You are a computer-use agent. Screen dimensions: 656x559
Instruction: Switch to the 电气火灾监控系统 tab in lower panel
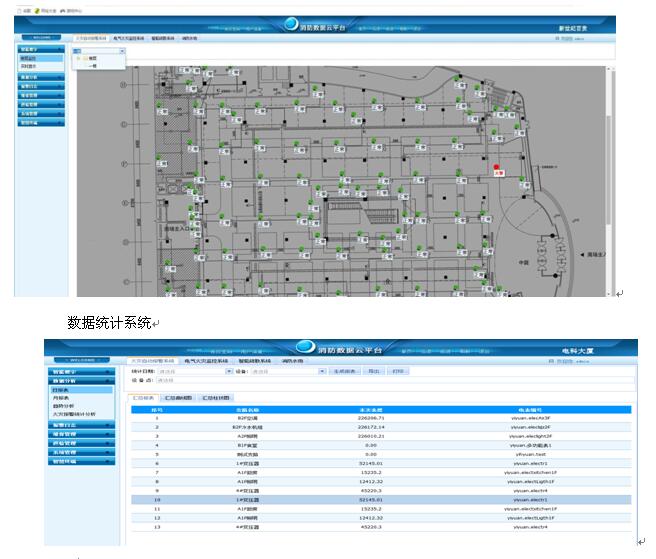point(206,360)
